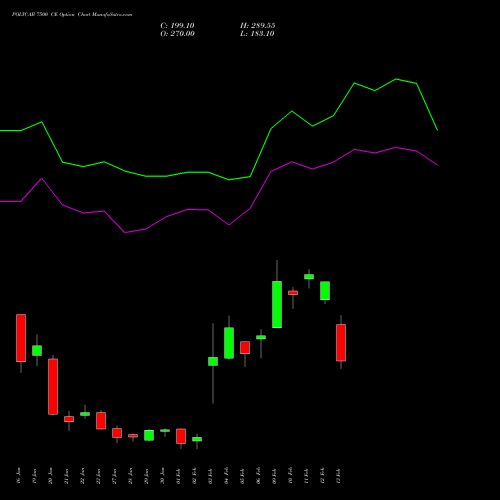This screenshot has height=500, width=500.
Task: Click the 19 Jan date label
Action: click(34, 476)
